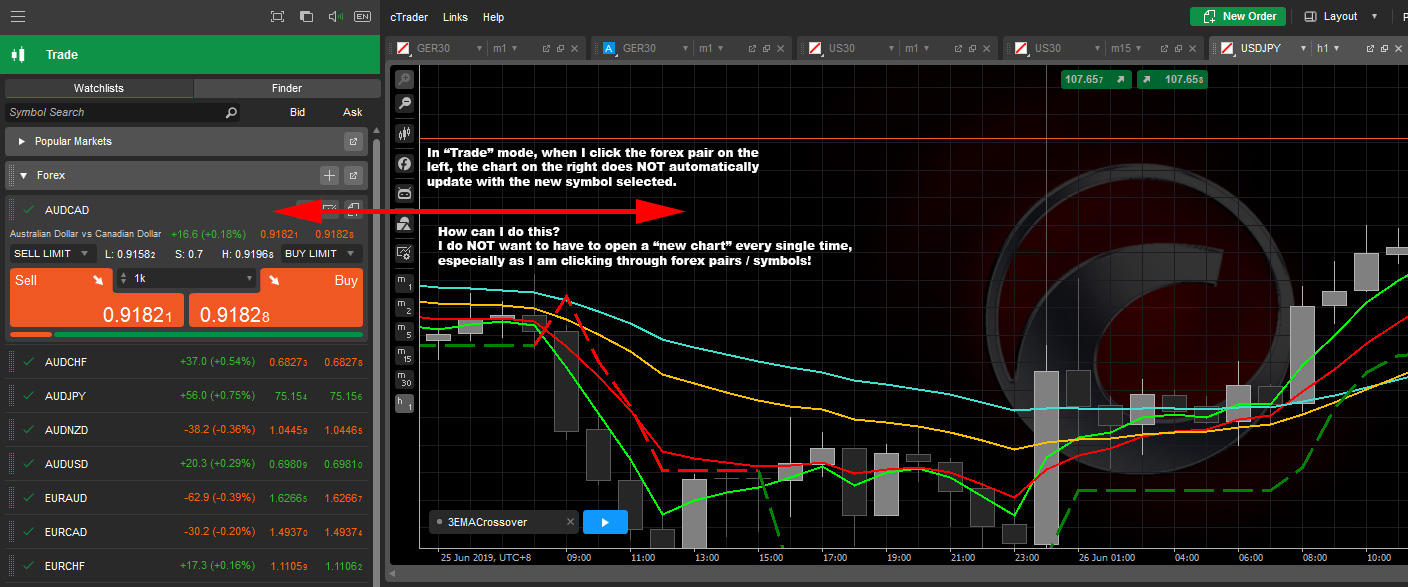The height and width of the screenshot is (587, 1408).
Task: Toggle the checkmark beside AUDCHF
Action: [x=28, y=361]
